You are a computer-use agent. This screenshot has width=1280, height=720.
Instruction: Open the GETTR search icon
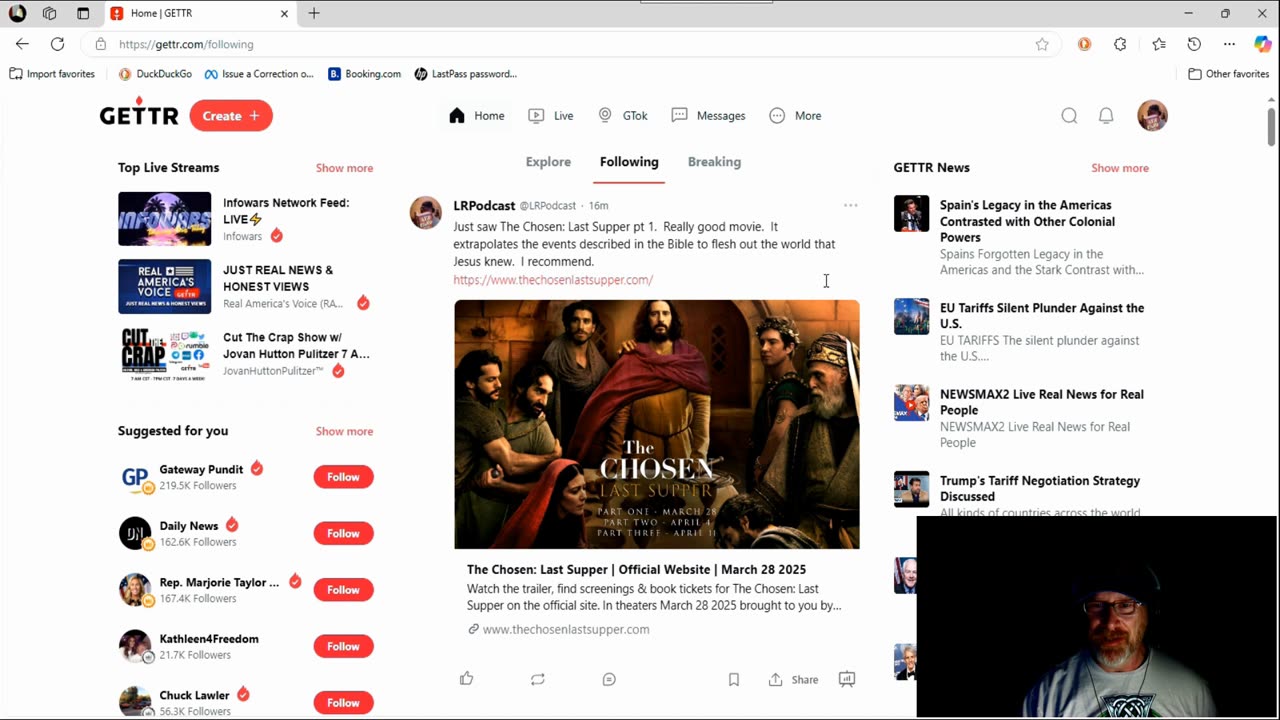(1069, 116)
